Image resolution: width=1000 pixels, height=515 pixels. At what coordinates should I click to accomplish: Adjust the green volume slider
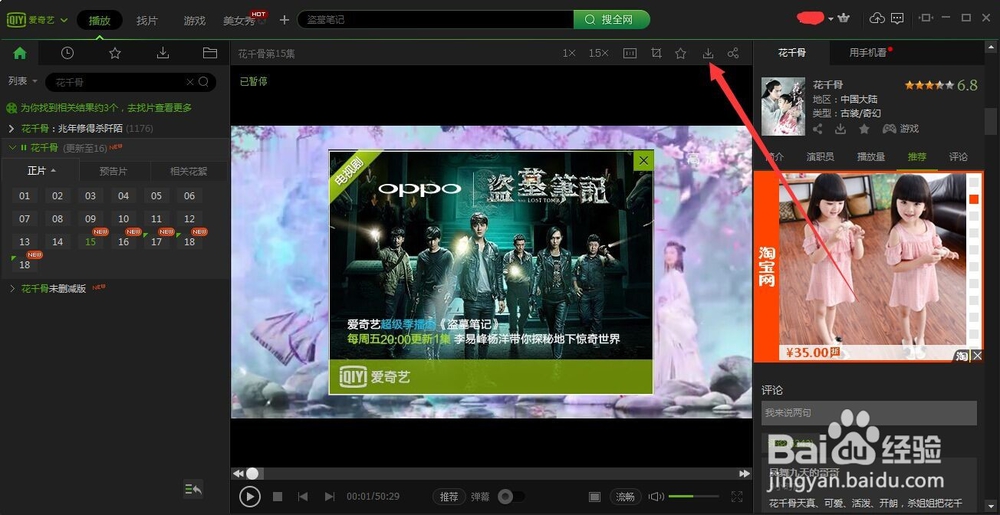[x=693, y=497]
